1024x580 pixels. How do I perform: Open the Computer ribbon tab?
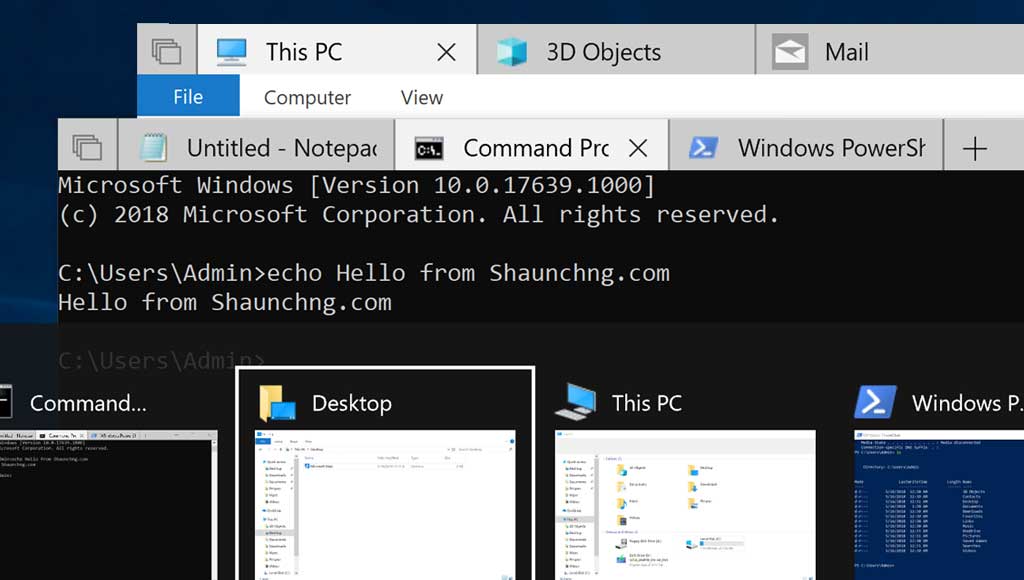tap(307, 97)
